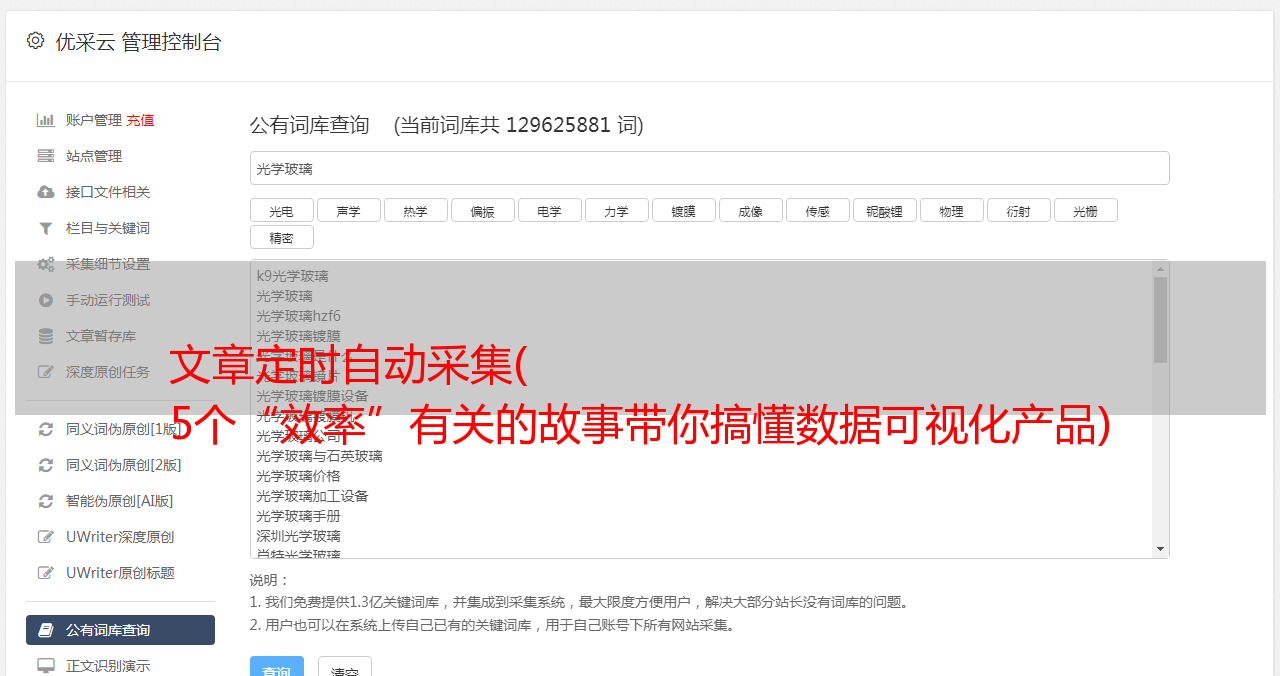Open 接口文件相关 via its cloud icon
This screenshot has height=676, width=1280.
[x=46, y=192]
